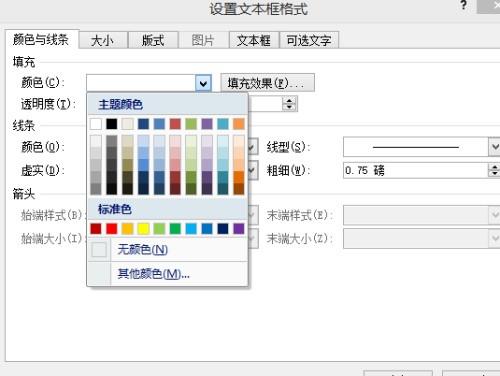The width and height of the screenshot is (500, 376).
Task: Select the standard green color swatch
Action: (x=175, y=229)
